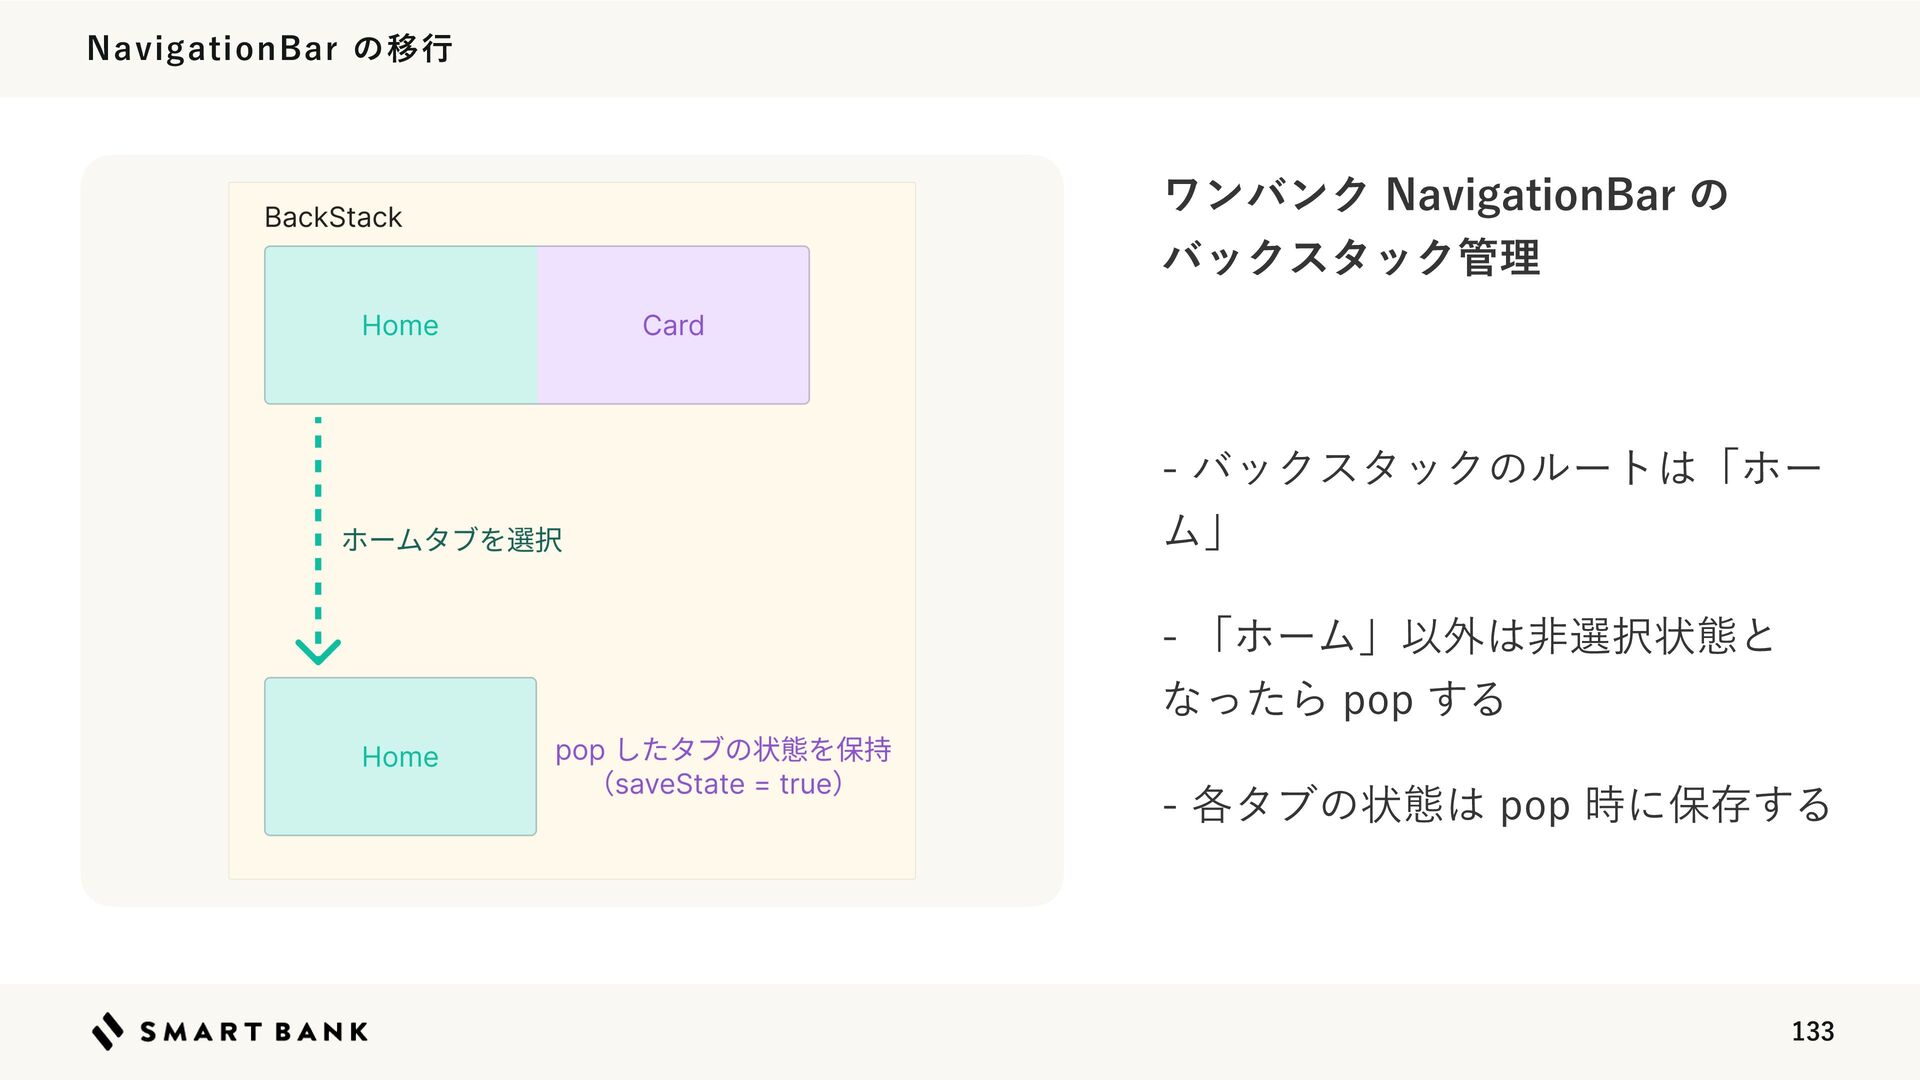Click the bottom Home box
This screenshot has height=1080, width=1920.
coord(400,757)
